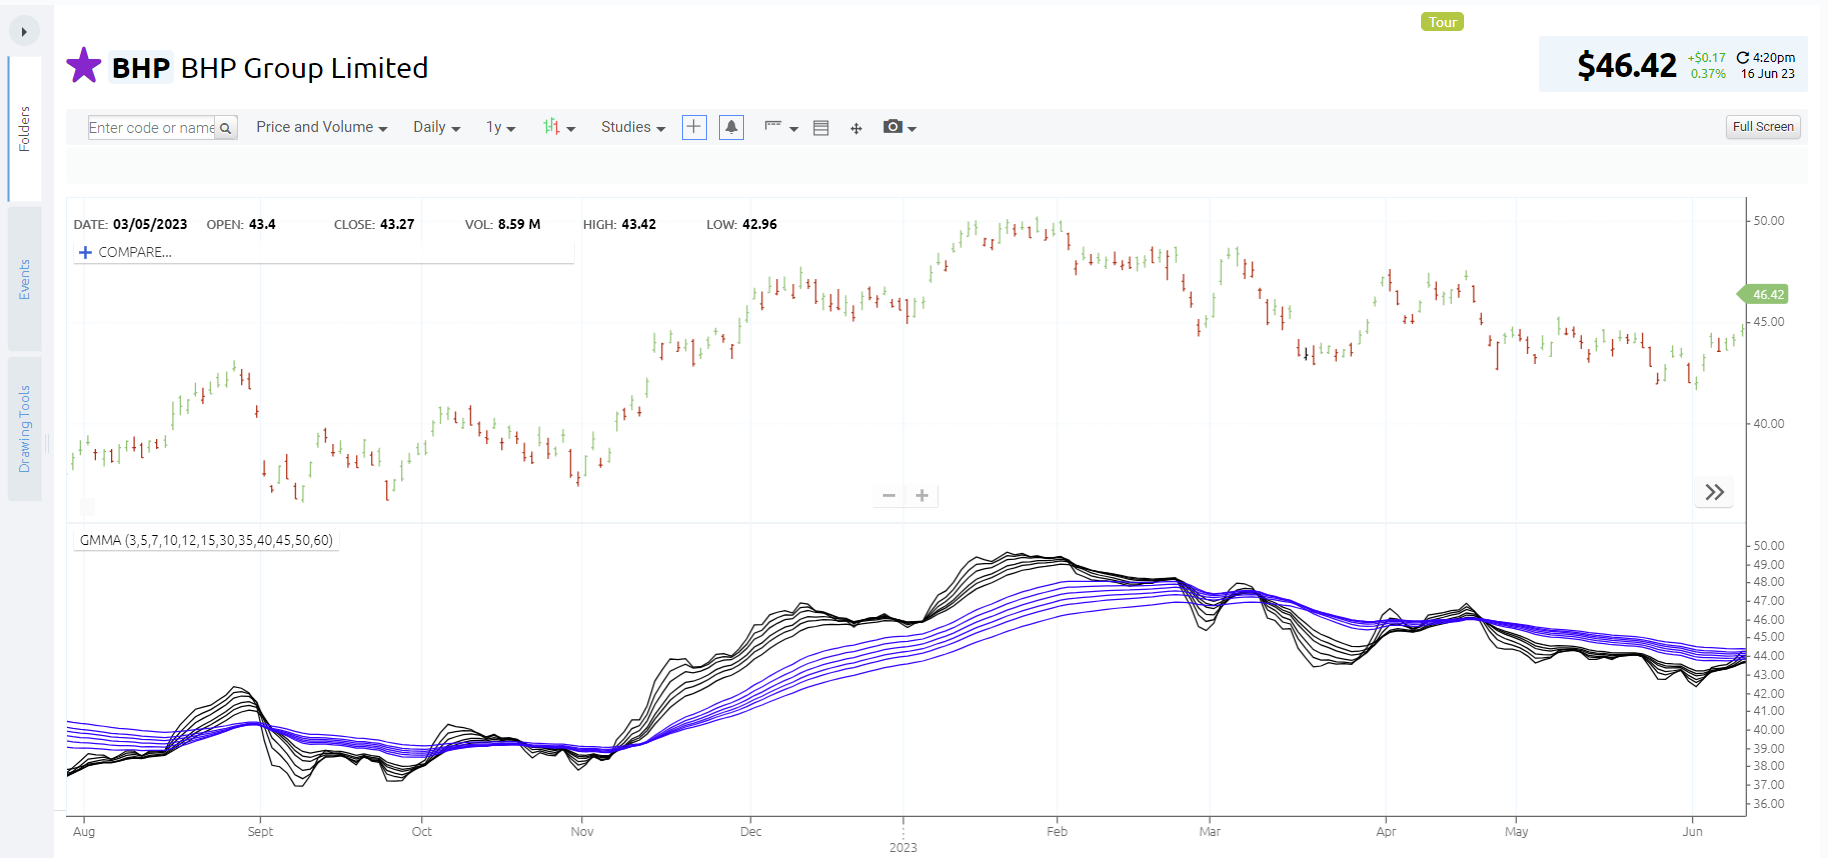Open the Studies dropdown
Screen dimensions: 1828x858
click(632, 127)
